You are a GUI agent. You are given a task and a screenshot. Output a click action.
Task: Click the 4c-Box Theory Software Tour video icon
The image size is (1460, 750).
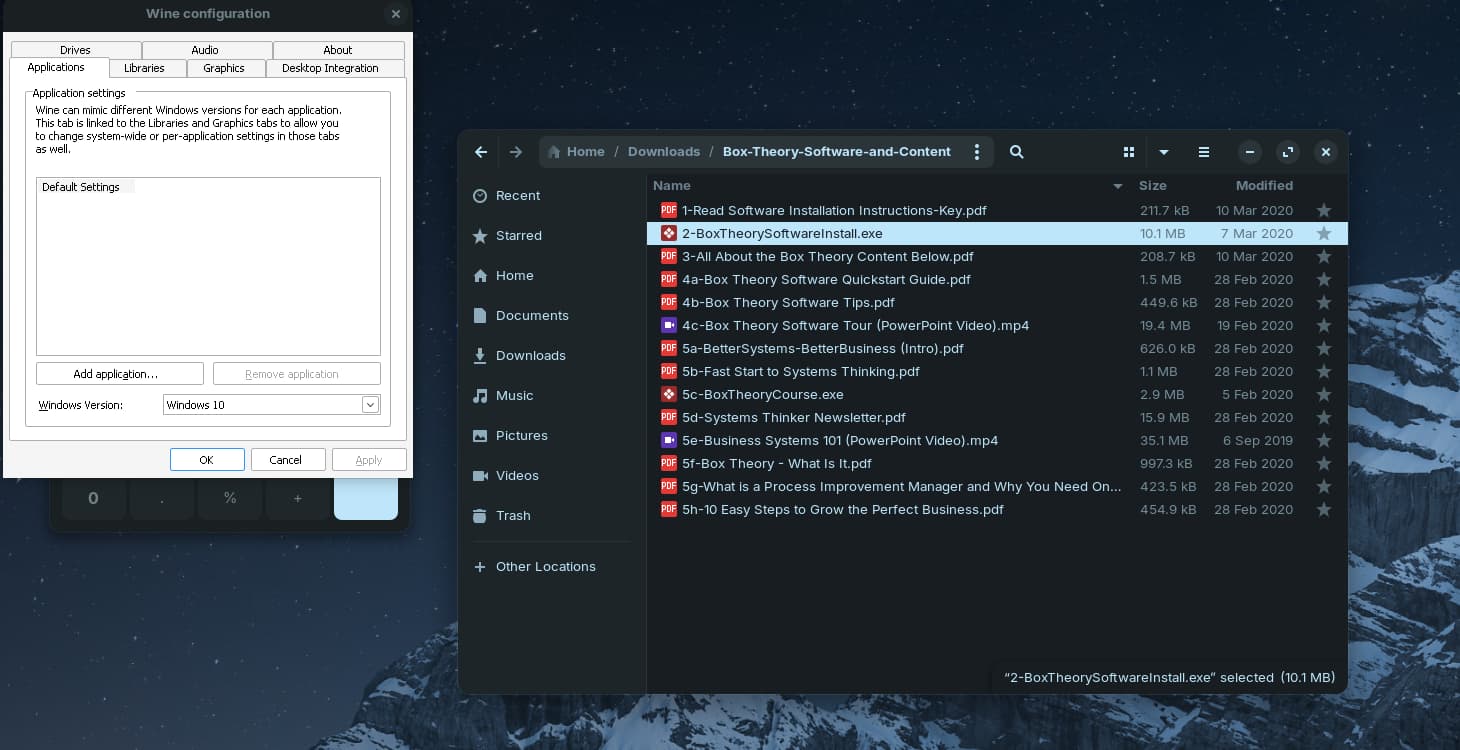click(x=669, y=326)
